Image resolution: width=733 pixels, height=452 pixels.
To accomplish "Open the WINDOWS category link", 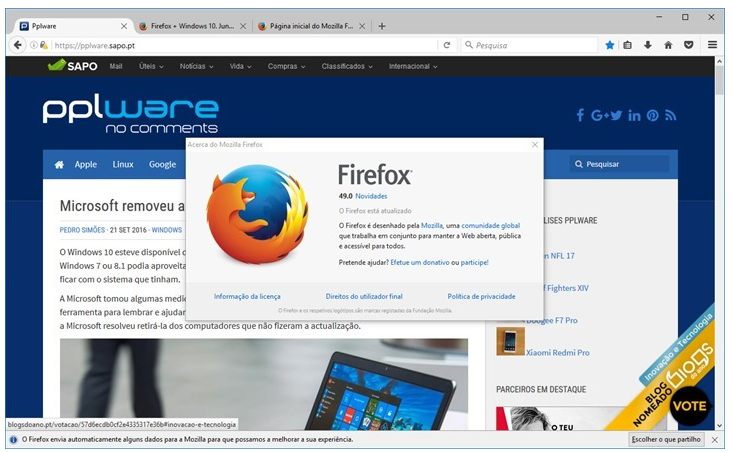I will [x=166, y=230].
